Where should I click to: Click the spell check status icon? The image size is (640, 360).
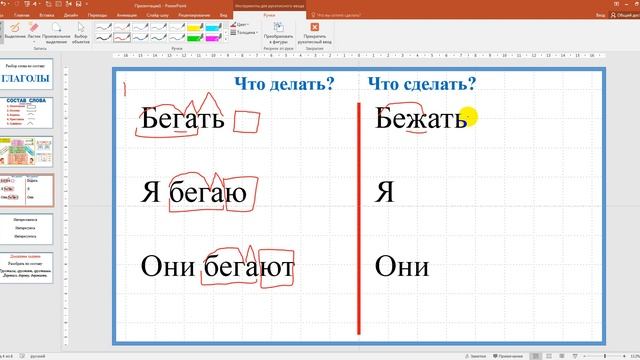coord(22,356)
